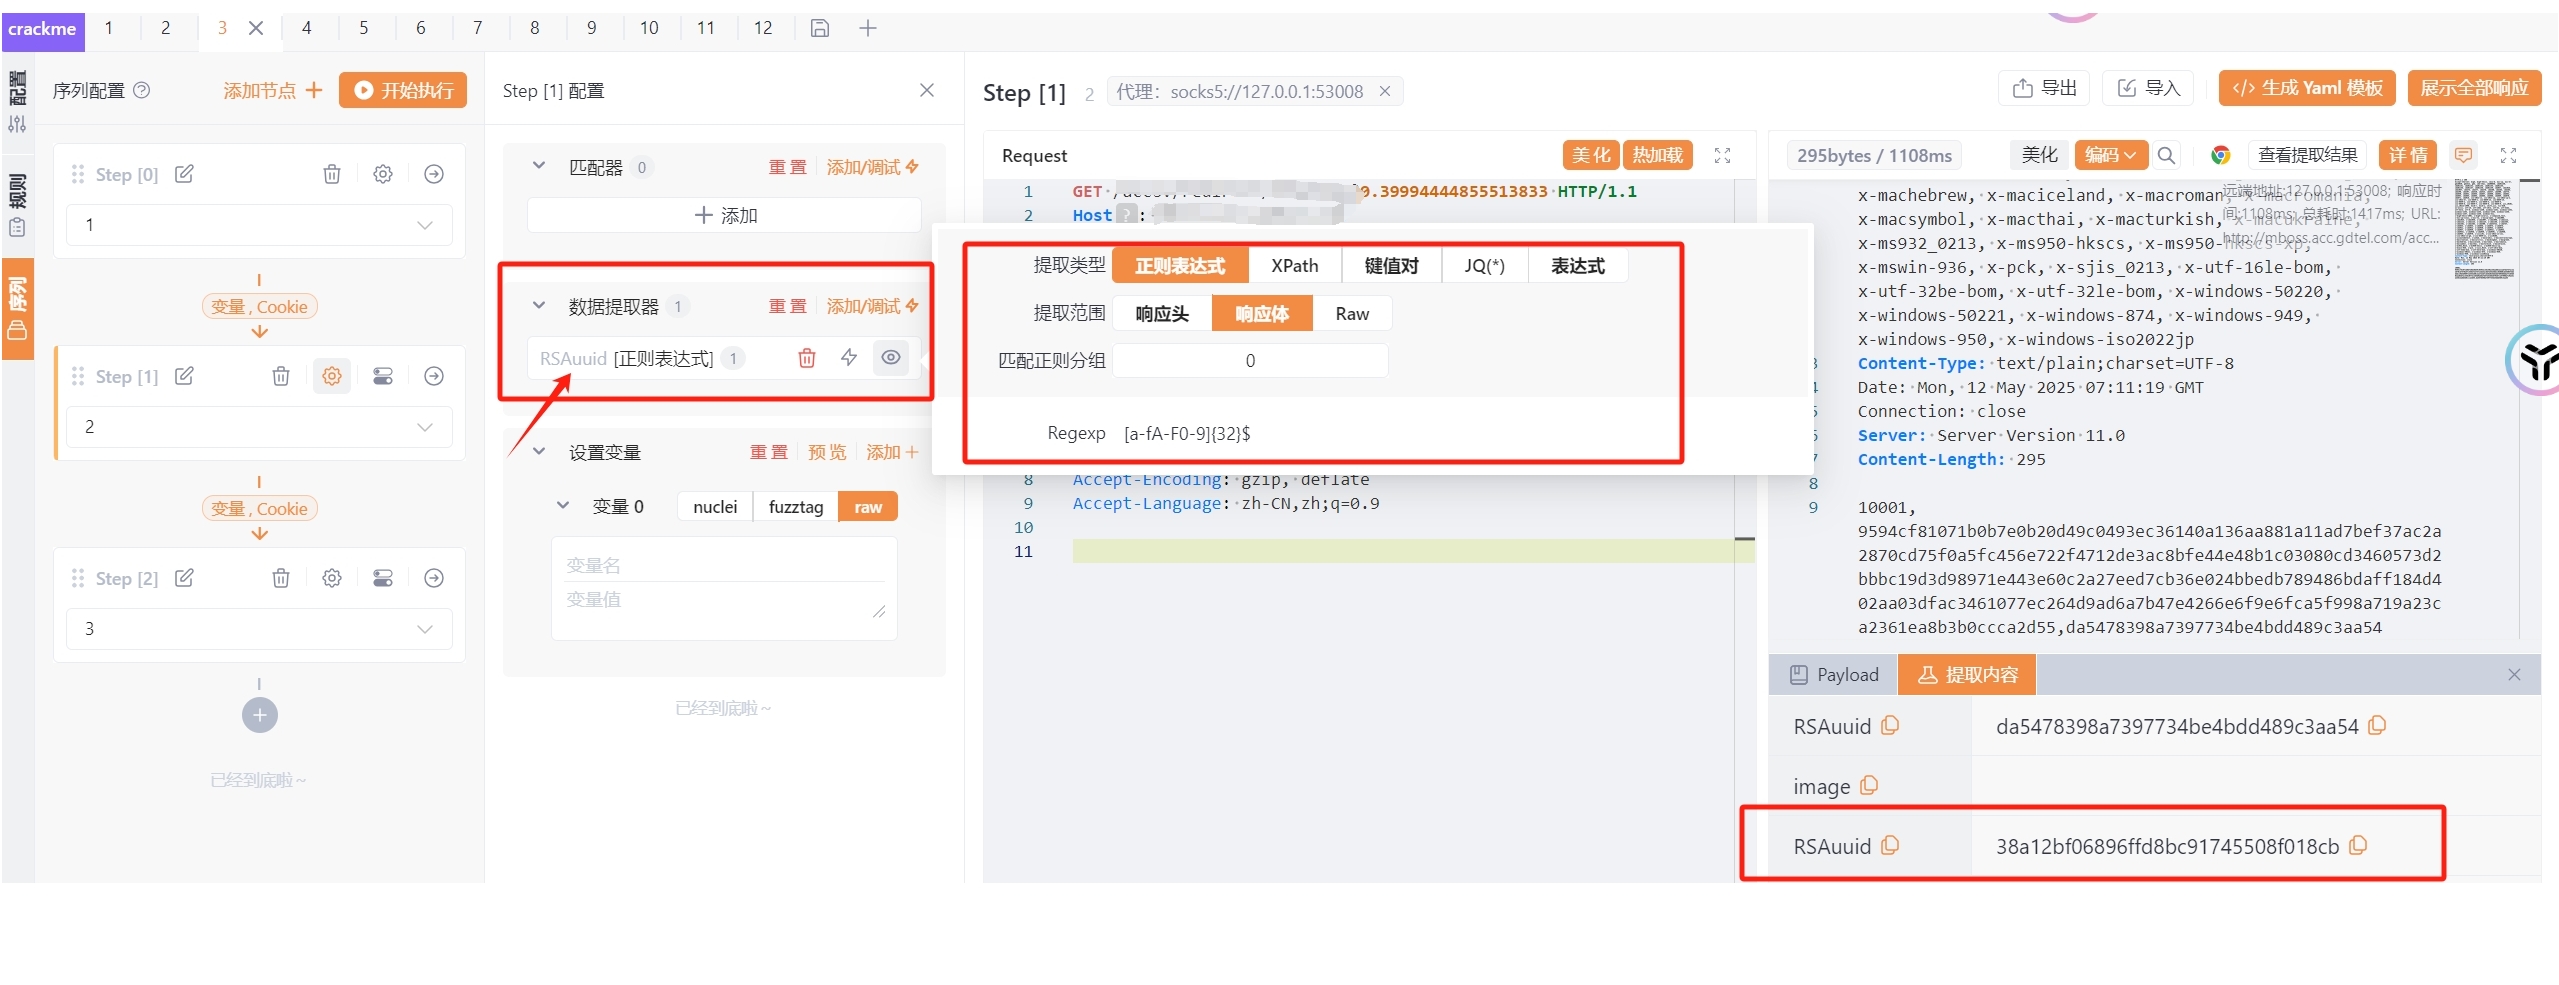This screenshot has width=2559, height=985.
Task: Click the arrow icon on Step [0]
Action: coord(434,174)
